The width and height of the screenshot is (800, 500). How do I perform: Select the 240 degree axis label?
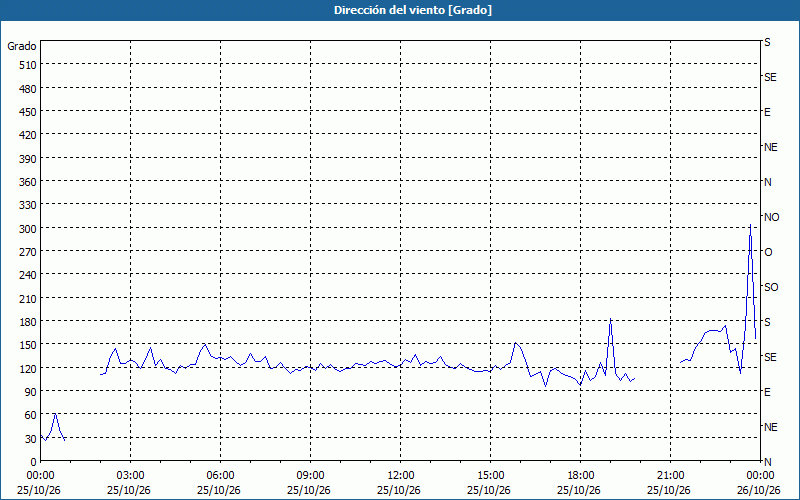(x=28, y=276)
